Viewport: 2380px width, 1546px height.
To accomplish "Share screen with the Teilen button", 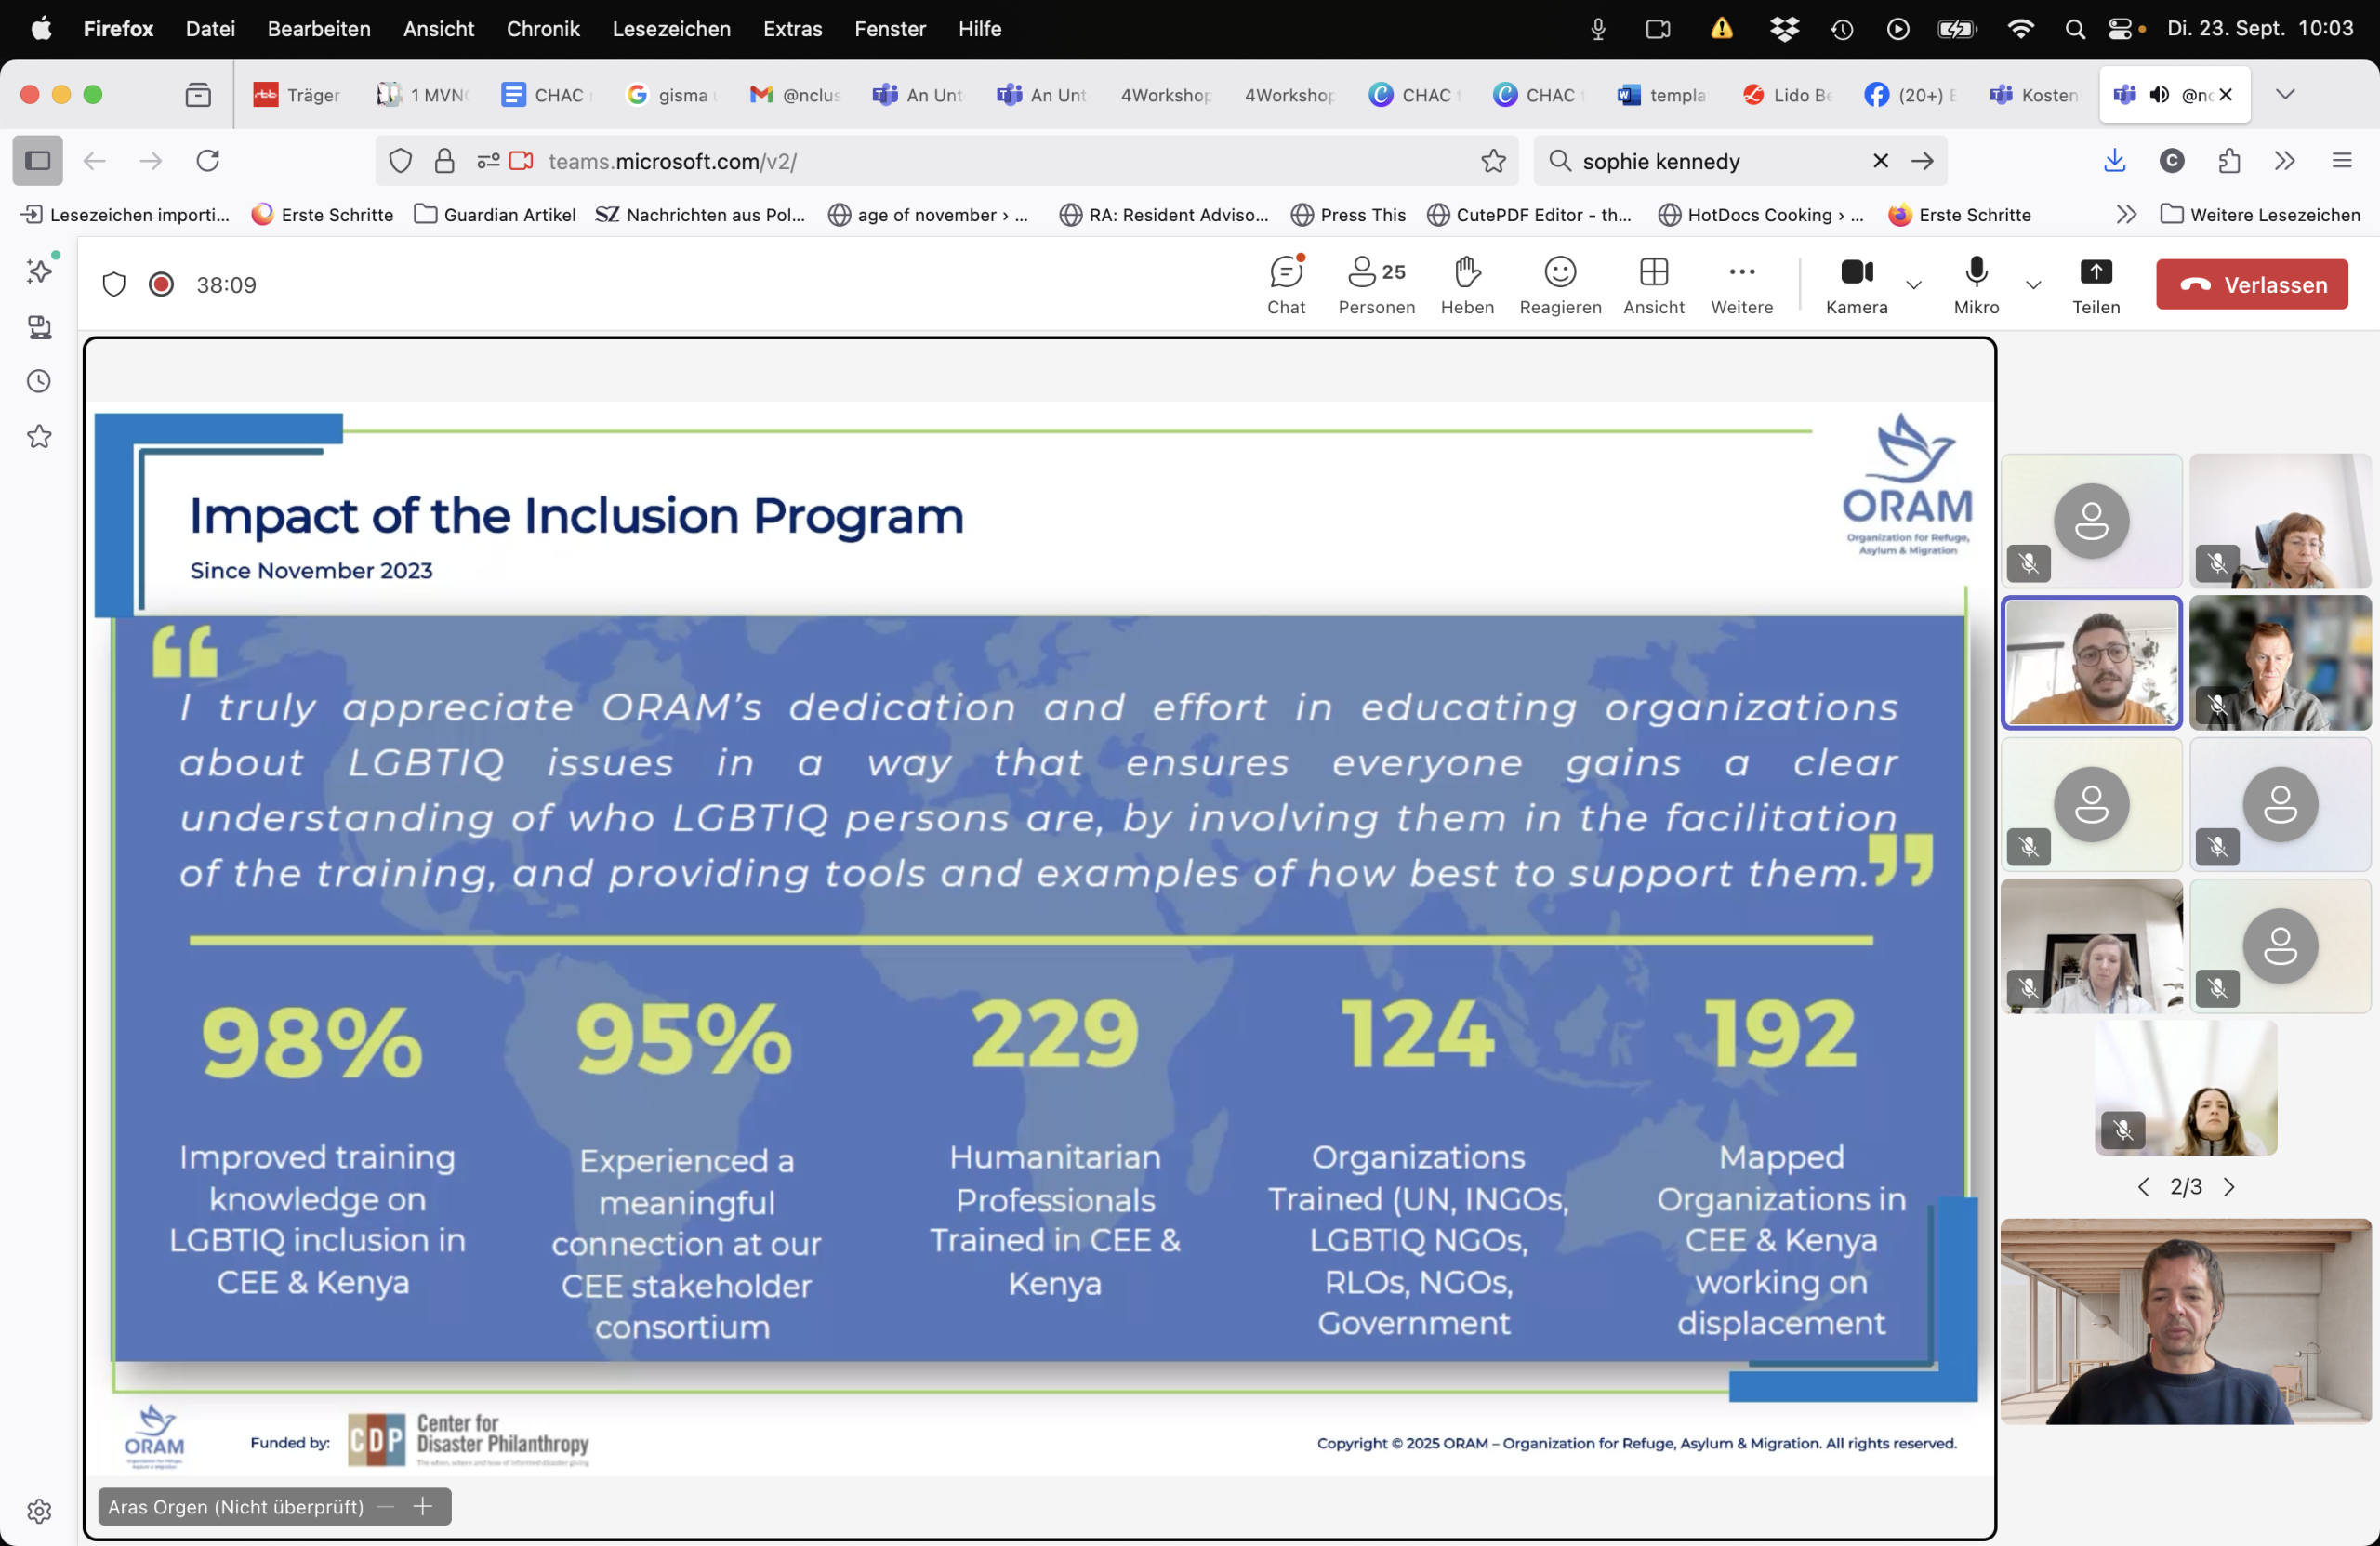I will point(2095,285).
